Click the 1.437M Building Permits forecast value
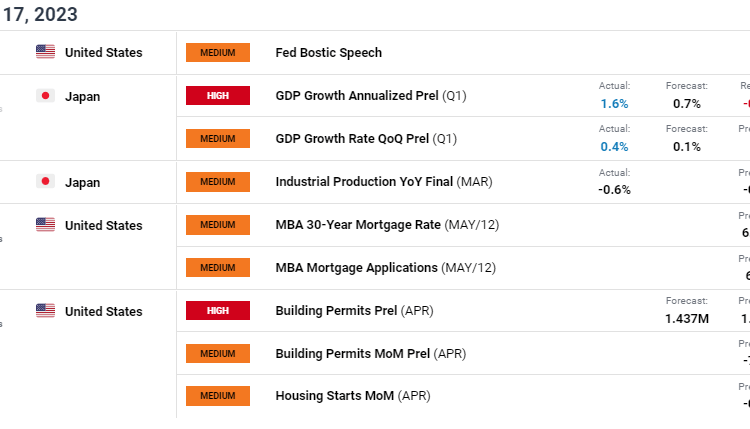Image resolution: width=750 pixels, height=429 pixels. point(687,318)
